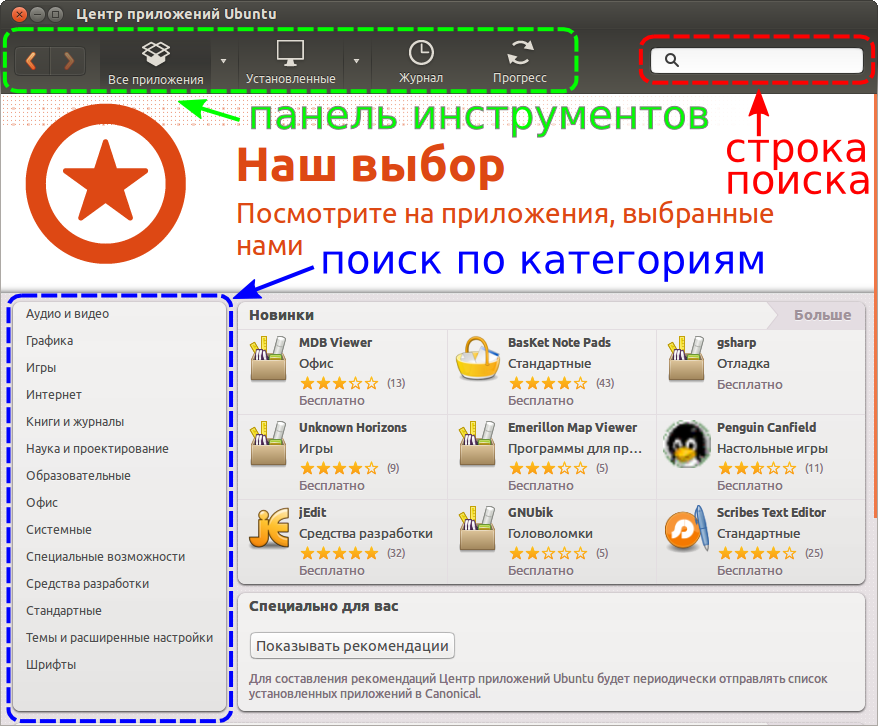Click the GNUbik two-star rating

[548, 554]
